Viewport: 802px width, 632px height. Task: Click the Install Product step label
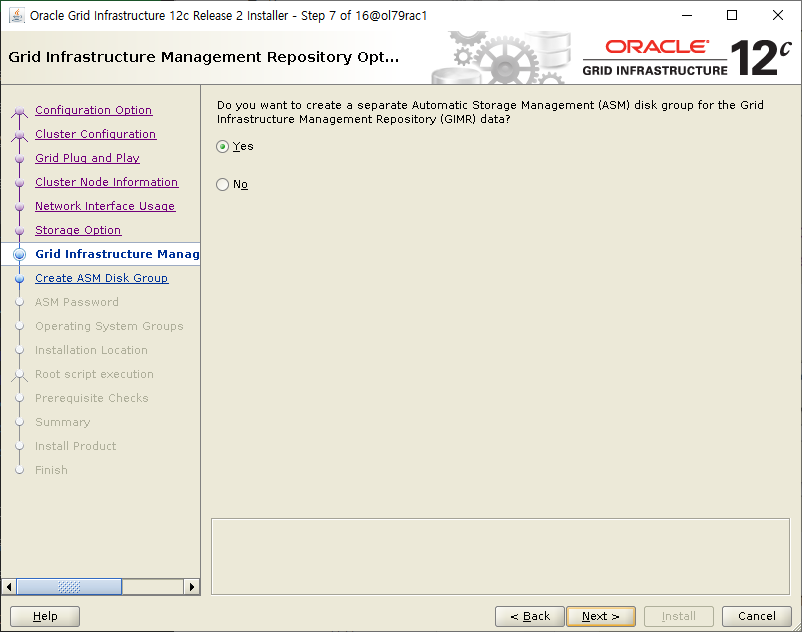tap(75, 446)
